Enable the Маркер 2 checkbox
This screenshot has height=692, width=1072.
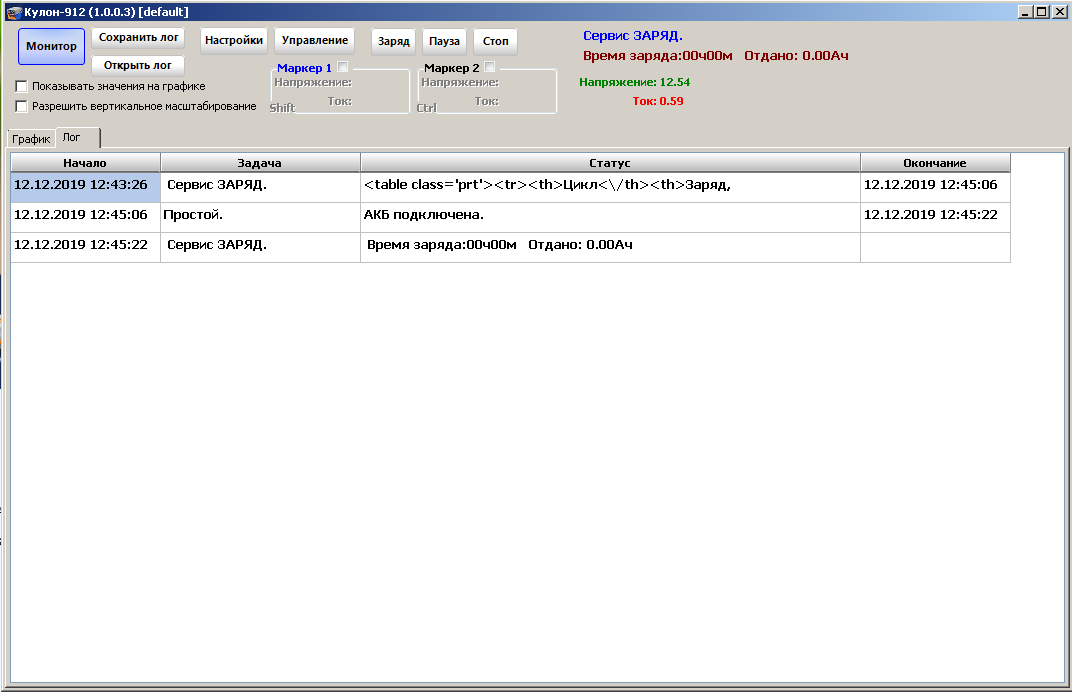tap(490, 67)
